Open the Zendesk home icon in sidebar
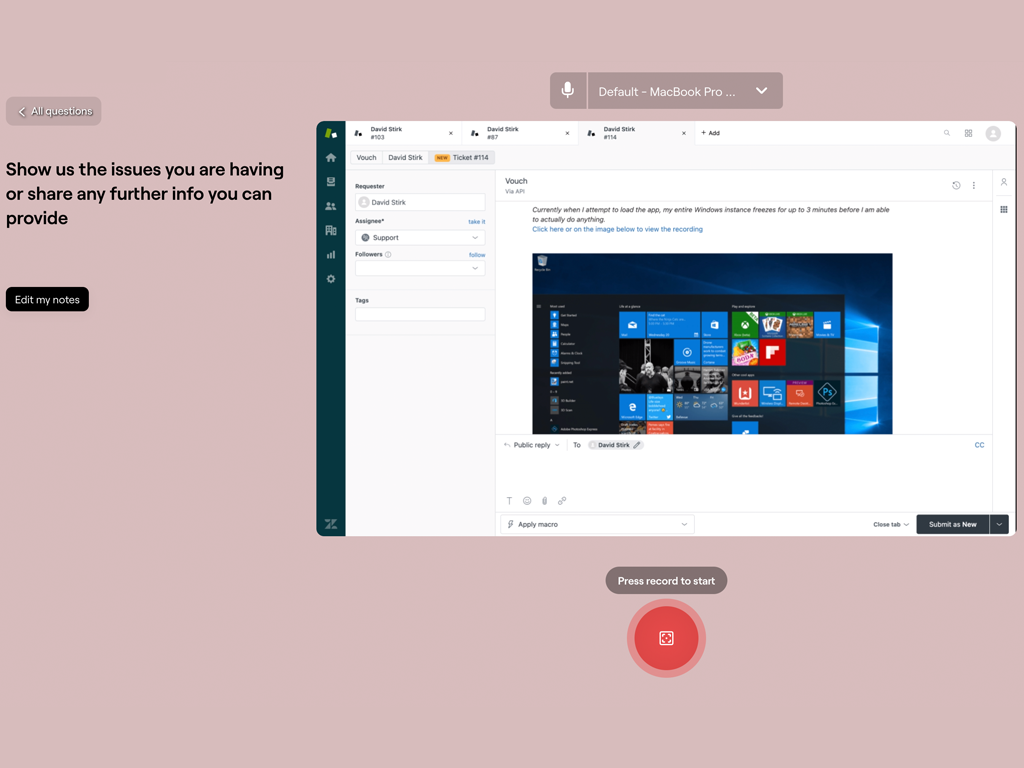 pos(331,158)
